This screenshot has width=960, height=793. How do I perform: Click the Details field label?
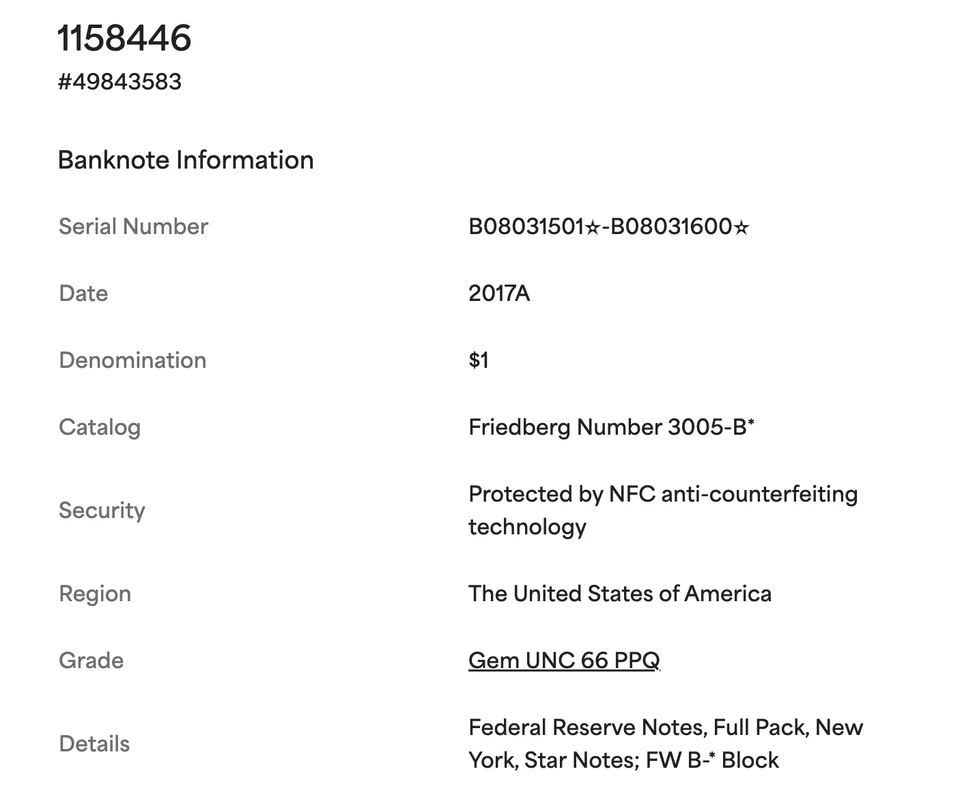(x=94, y=744)
